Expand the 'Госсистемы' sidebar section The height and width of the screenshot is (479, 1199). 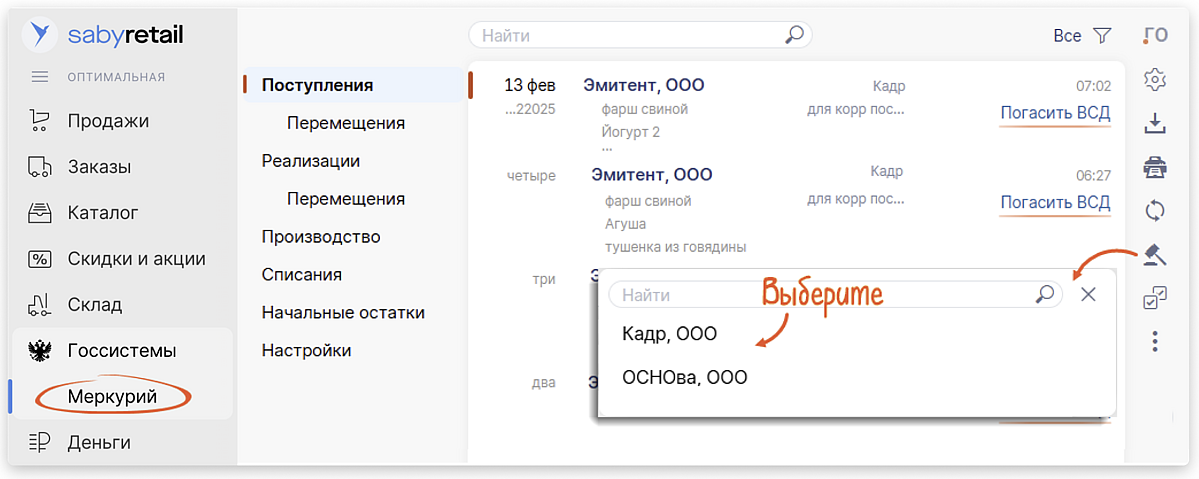click(x=122, y=351)
